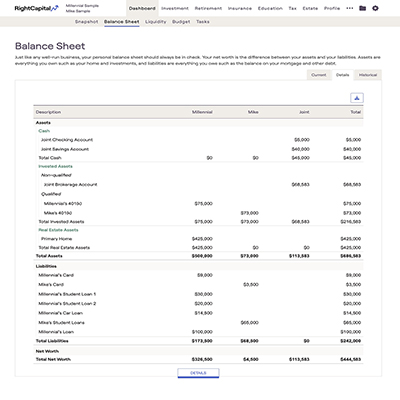Click the Millennial column header
Screen dimensions: 400x400
coord(202,112)
